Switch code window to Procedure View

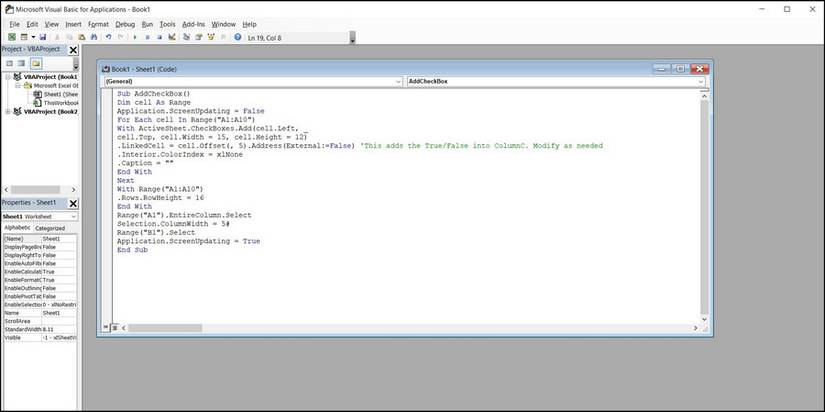point(105,328)
